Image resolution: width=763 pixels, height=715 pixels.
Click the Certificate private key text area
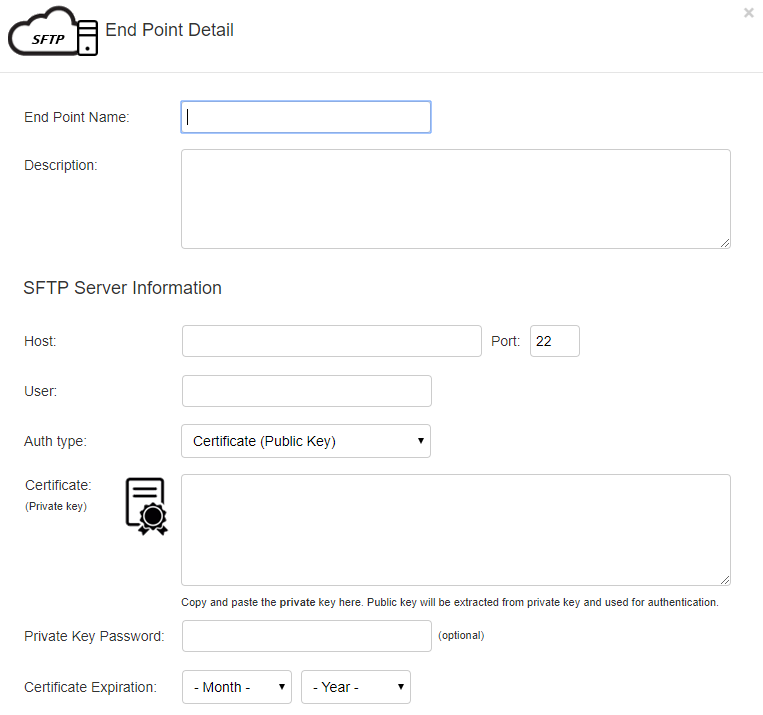(x=455, y=530)
